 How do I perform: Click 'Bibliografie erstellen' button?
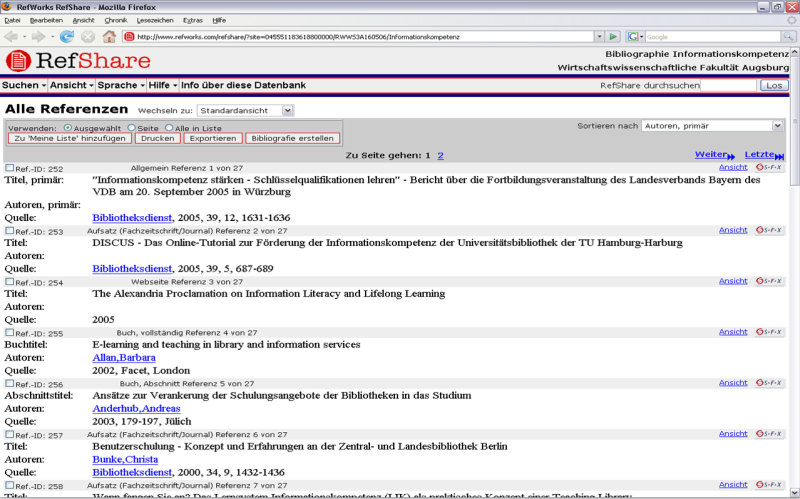pos(292,138)
